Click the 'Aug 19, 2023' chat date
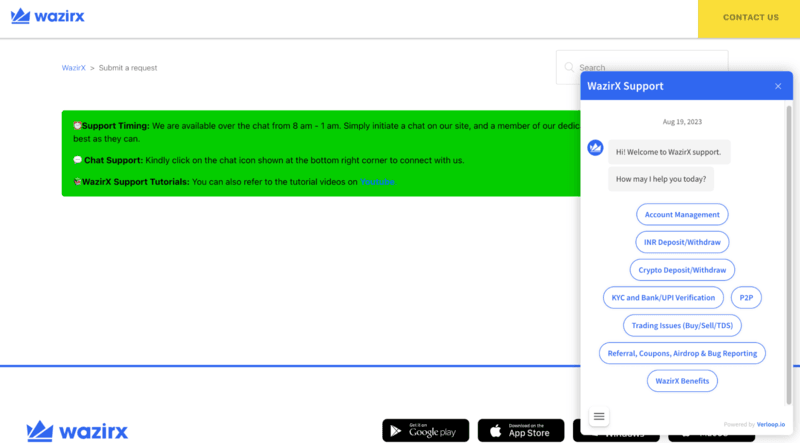Viewport: 800px width, 443px height. 682,122
